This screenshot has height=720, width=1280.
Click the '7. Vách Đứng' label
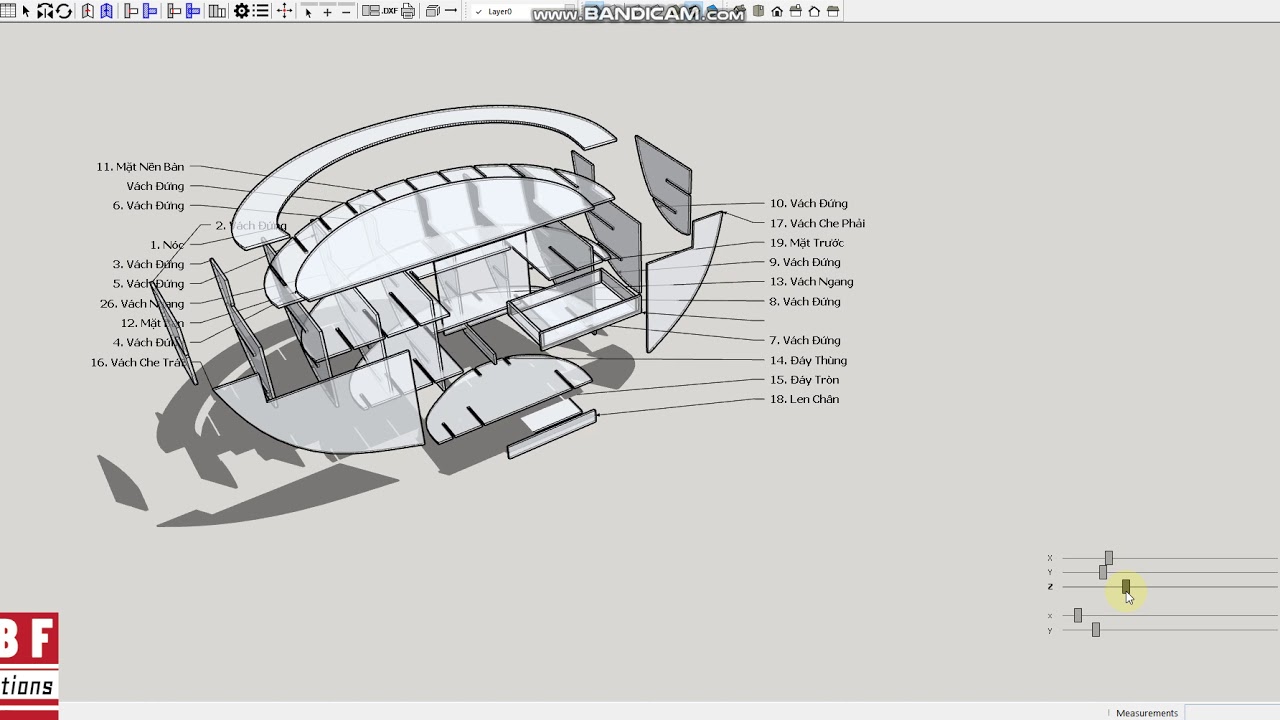point(805,340)
